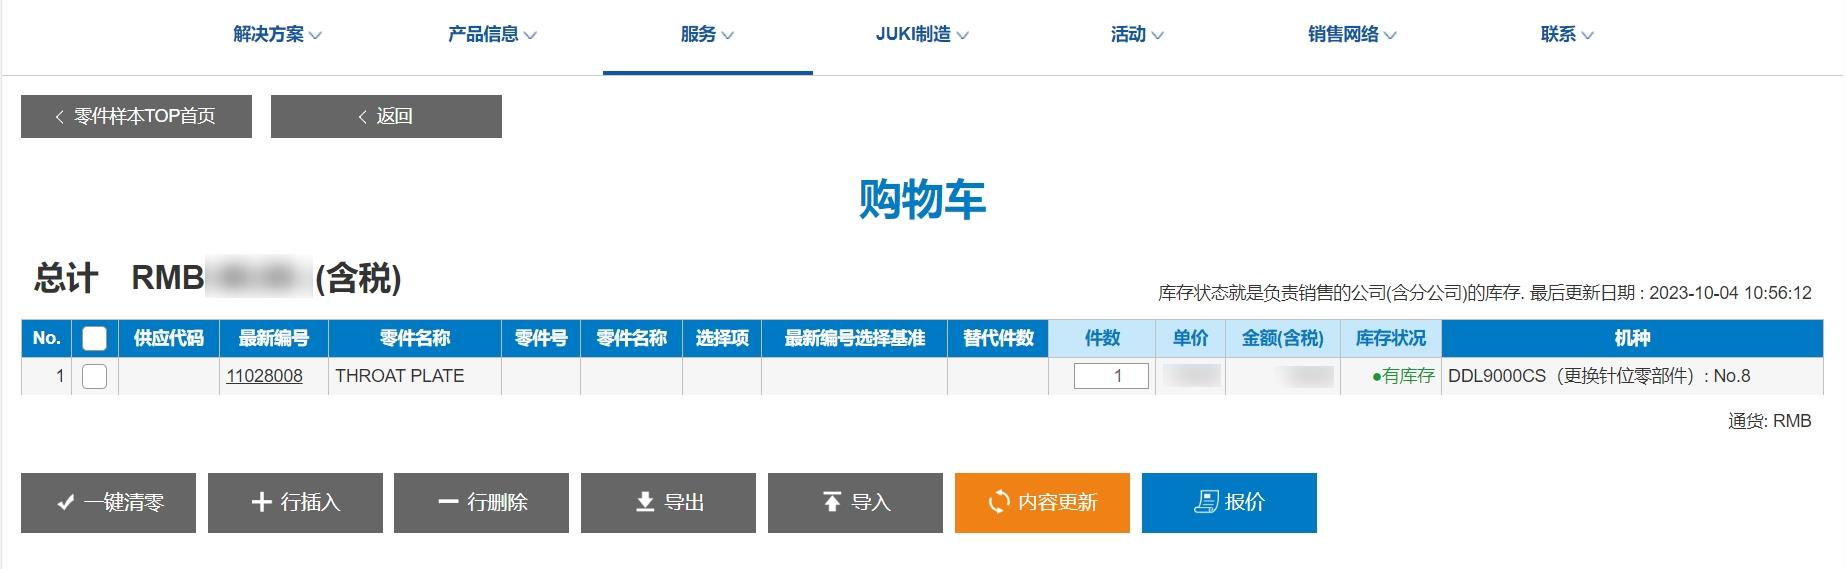The height and width of the screenshot is (569, 1845).
Task: Check the checkbox for row 1
Action: 94,376
